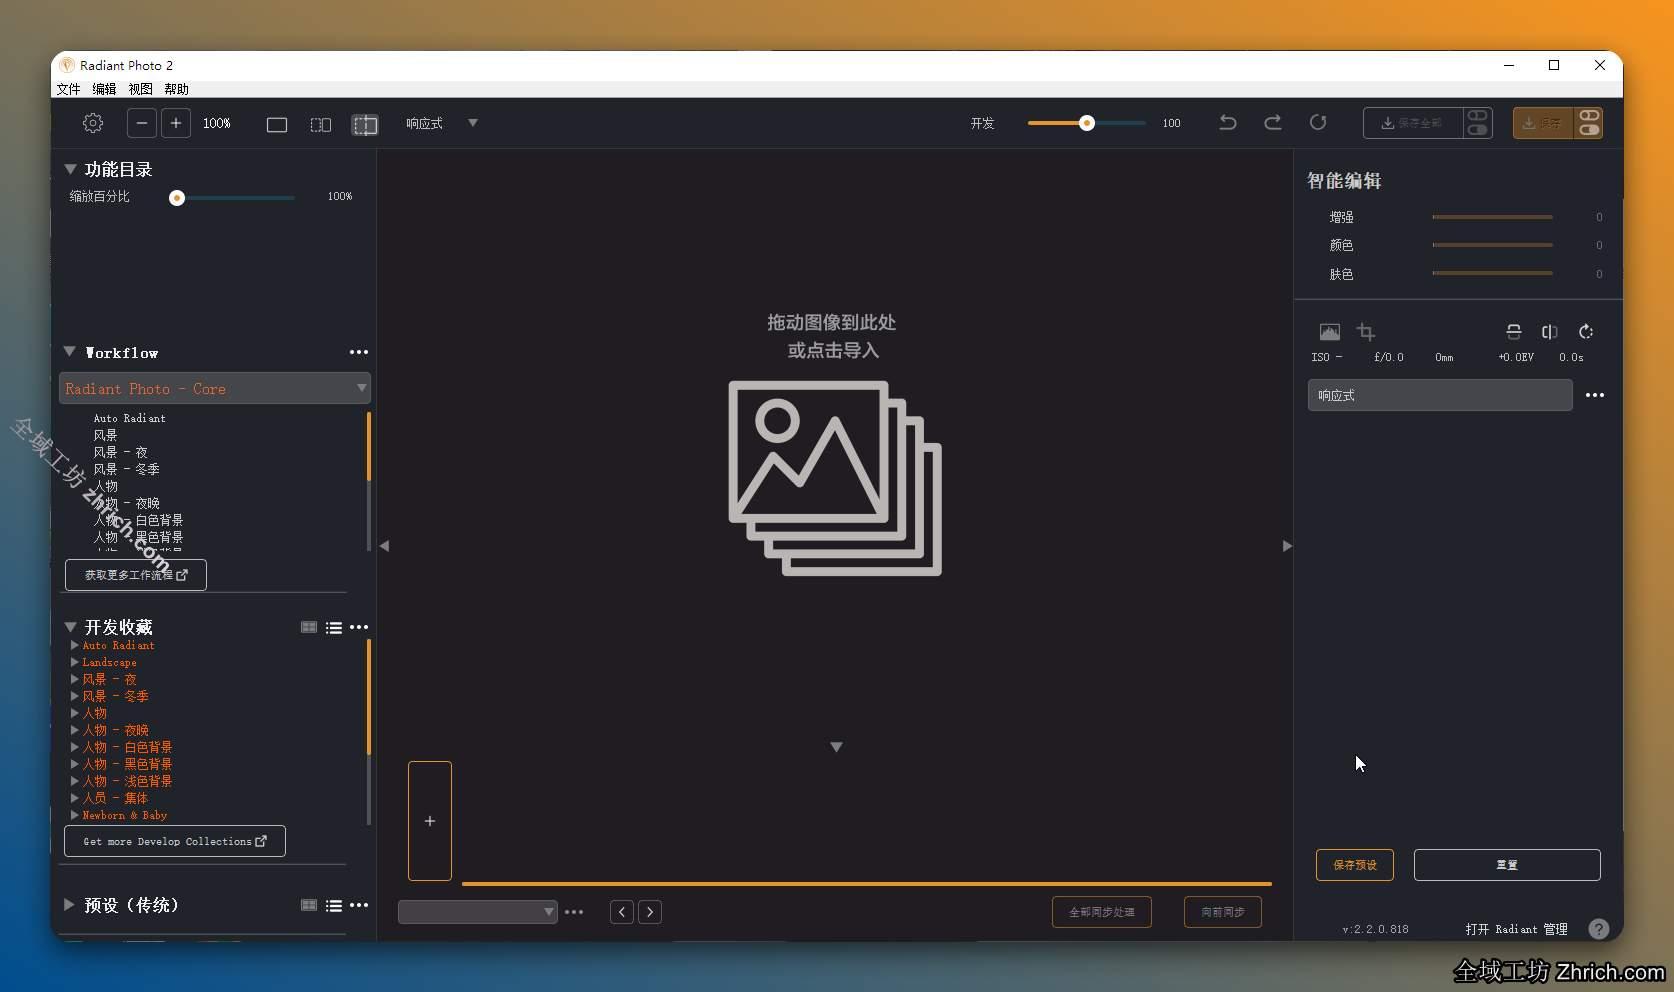This screenshot has height=992, width=1674.
Task: Rotate image clockwise icon
Action: click(x=1586, y=332)
